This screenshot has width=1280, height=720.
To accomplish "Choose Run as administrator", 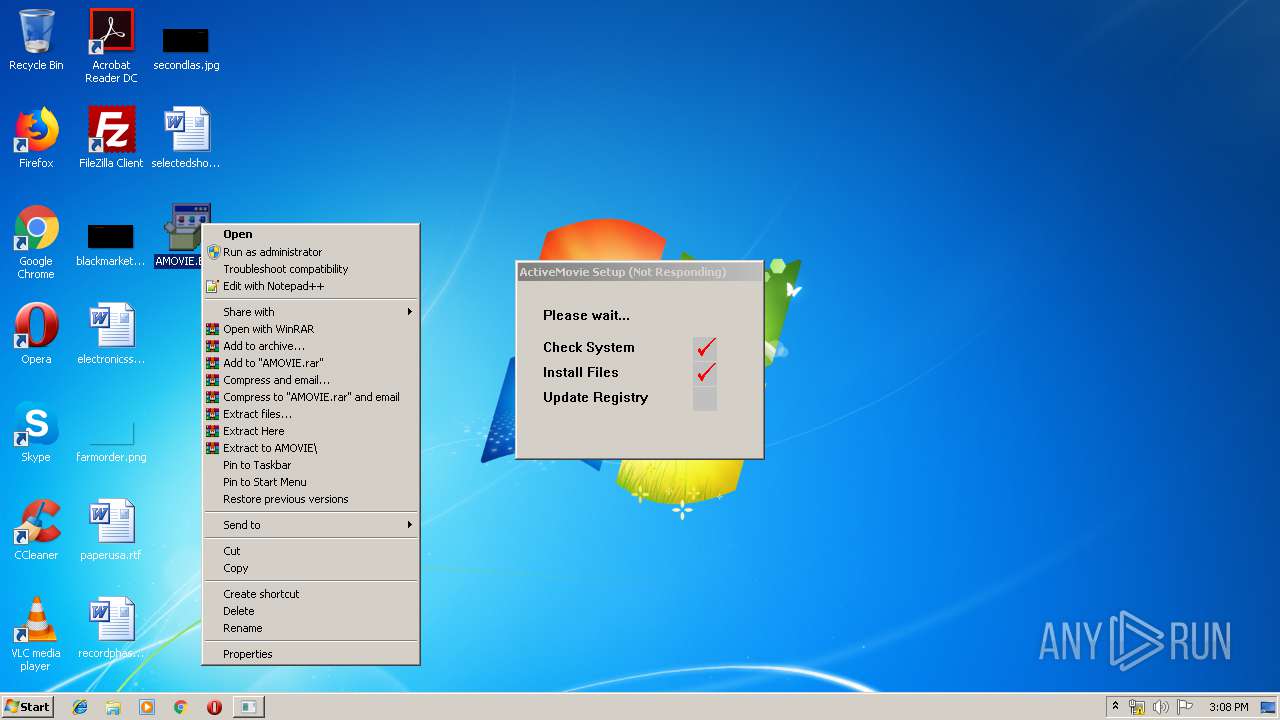I will click(311, 252).
